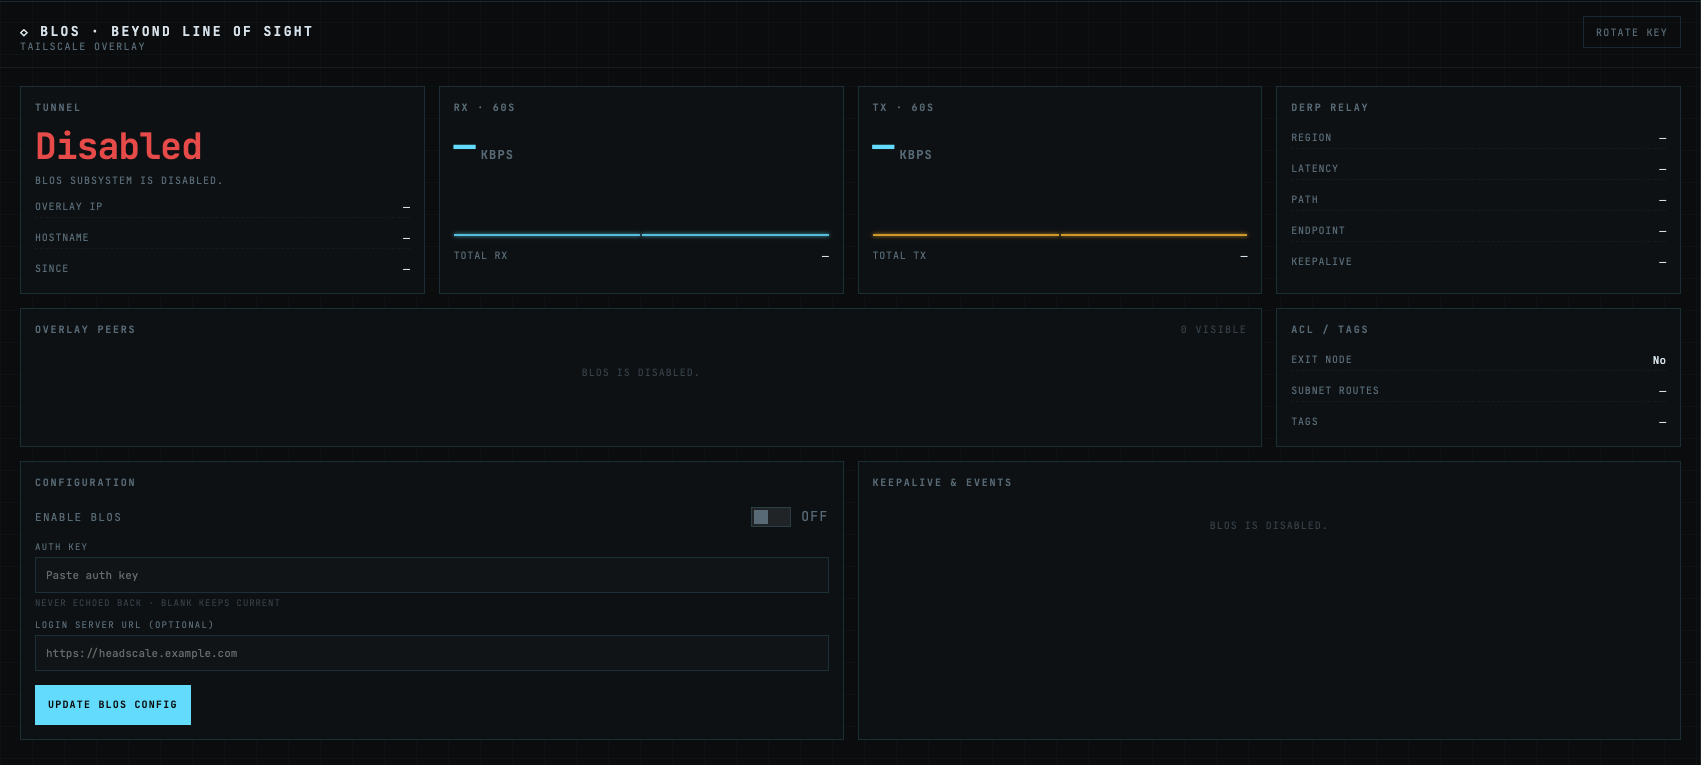The image size is (1701, 765).
Task: Select the Hostname row label
Action: click(x=62, y=238)
